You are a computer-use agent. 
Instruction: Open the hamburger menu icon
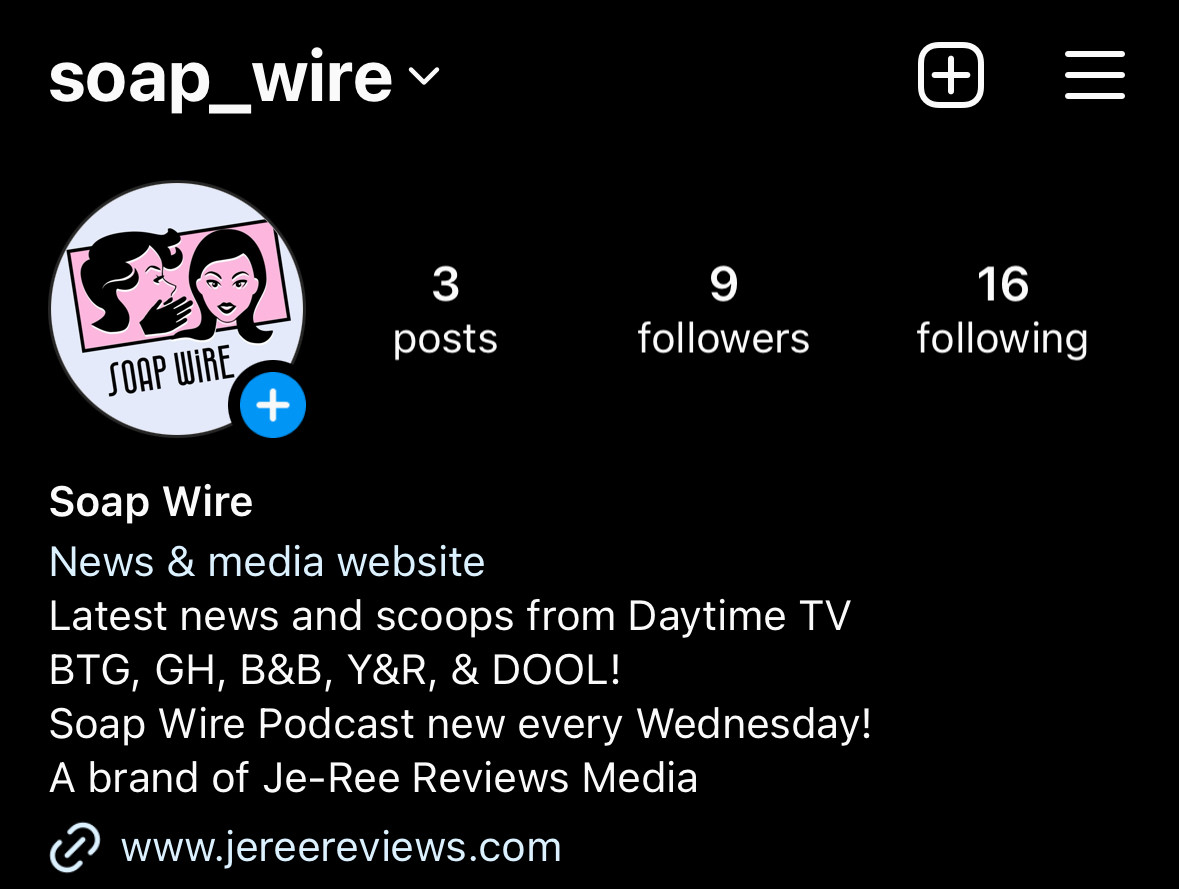(1095, 75)
